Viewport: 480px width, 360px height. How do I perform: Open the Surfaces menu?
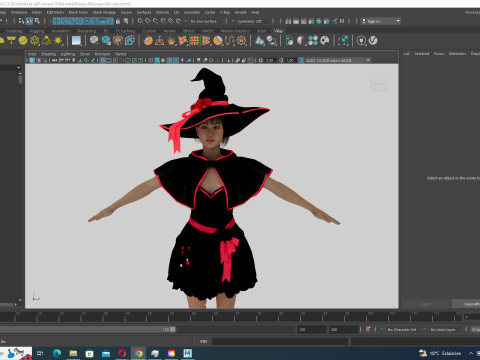pos(144,12)
